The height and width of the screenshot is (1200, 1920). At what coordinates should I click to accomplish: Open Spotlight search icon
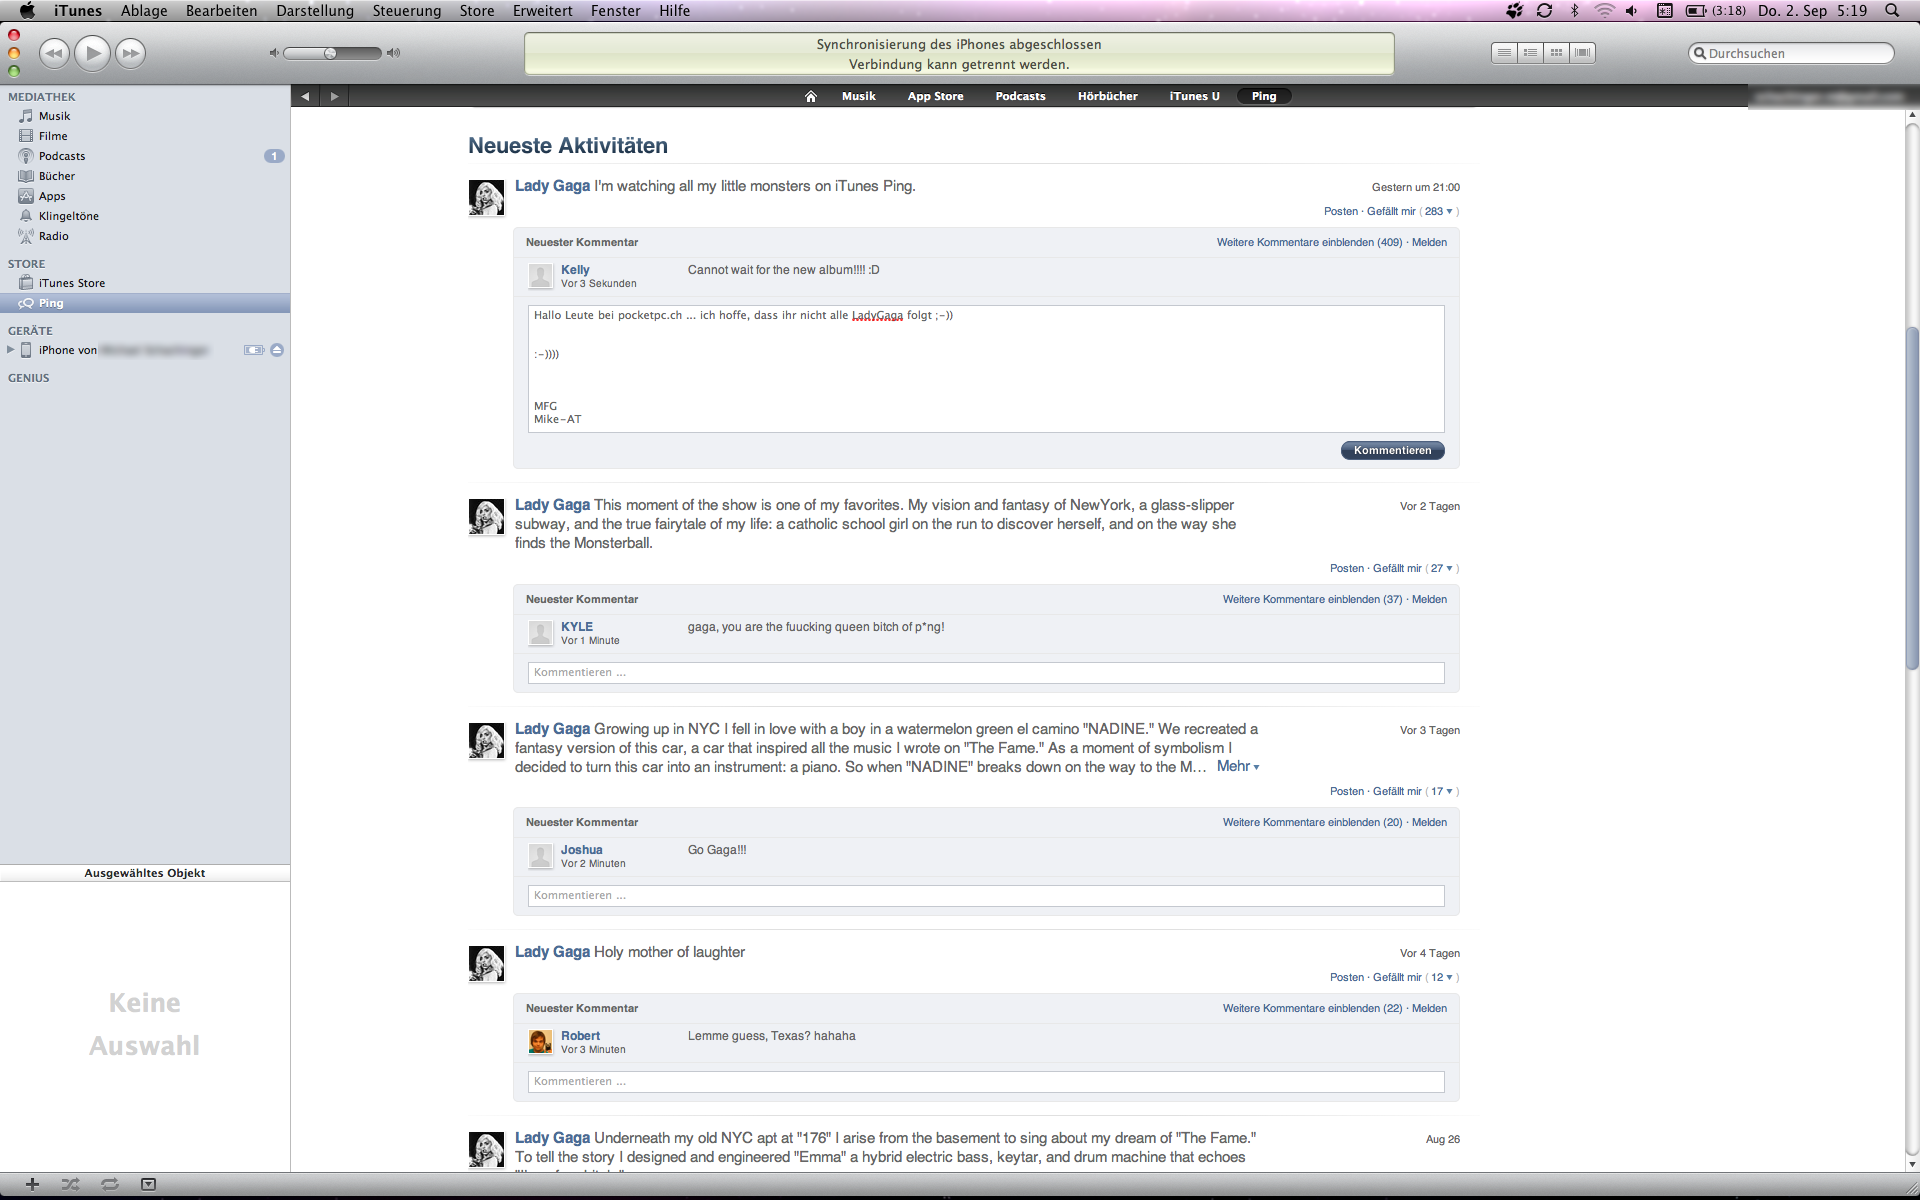(x=1892, y=11)
